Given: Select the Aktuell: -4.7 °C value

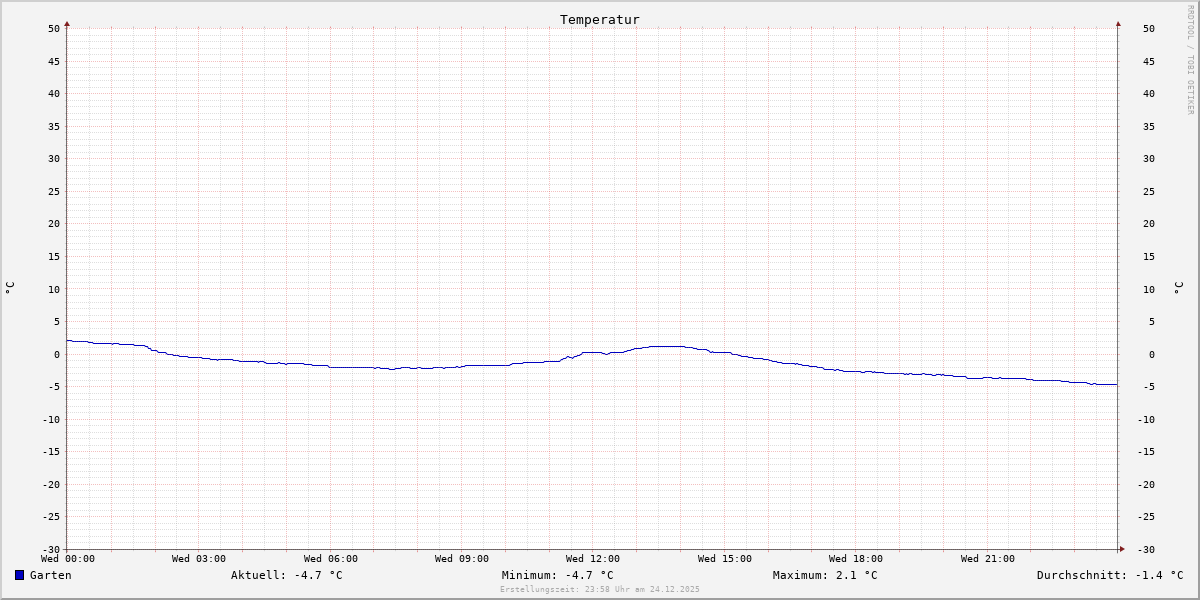Looking at the screenshot, I should (287, 575).
